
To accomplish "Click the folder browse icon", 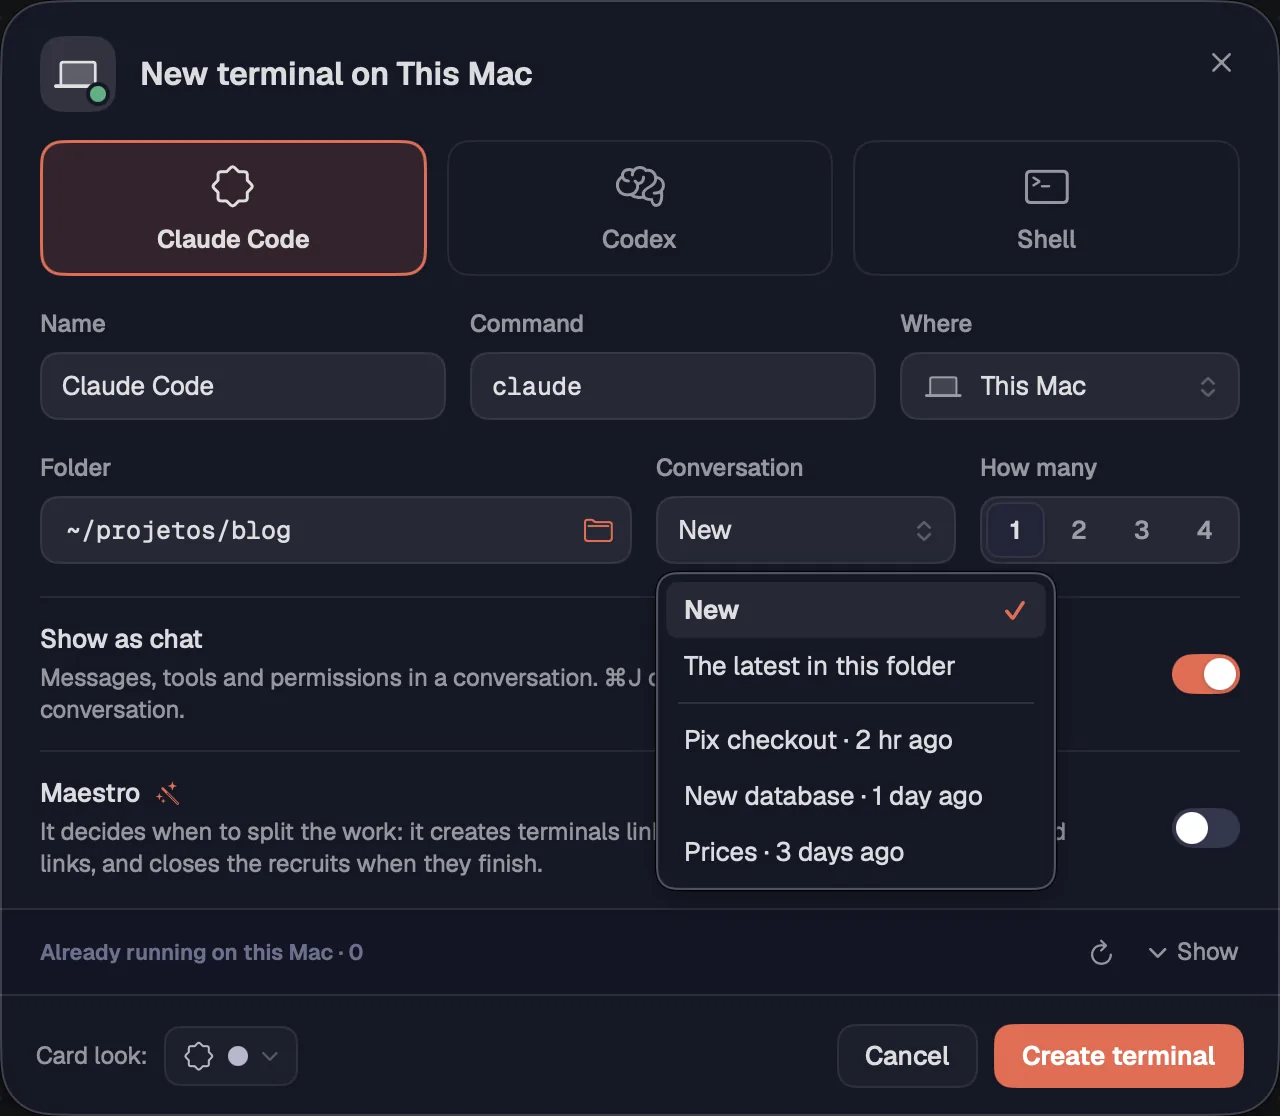I will pyautogui.click(x=598, y=530).
